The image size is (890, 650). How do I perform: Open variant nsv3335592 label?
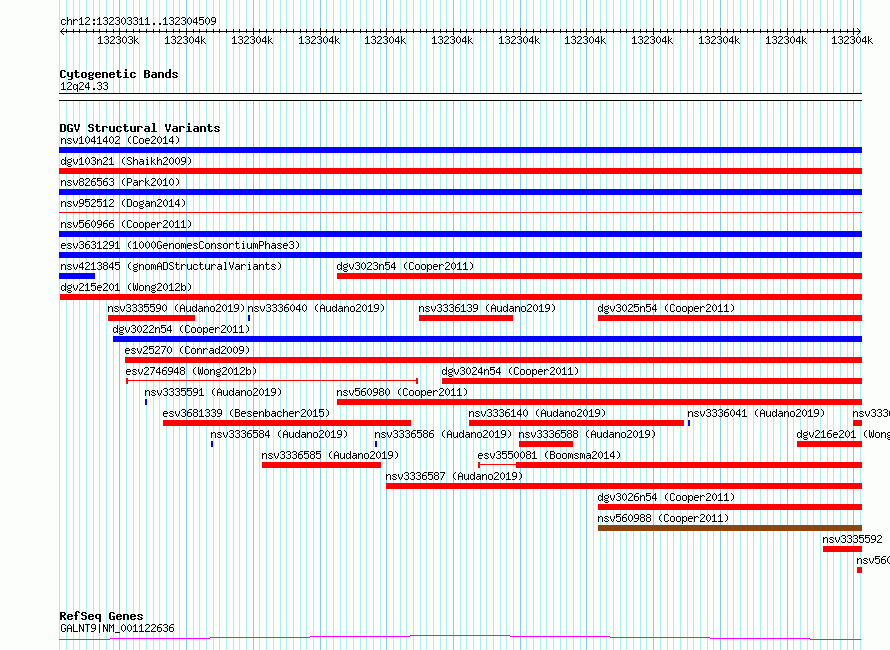point(853,539)
